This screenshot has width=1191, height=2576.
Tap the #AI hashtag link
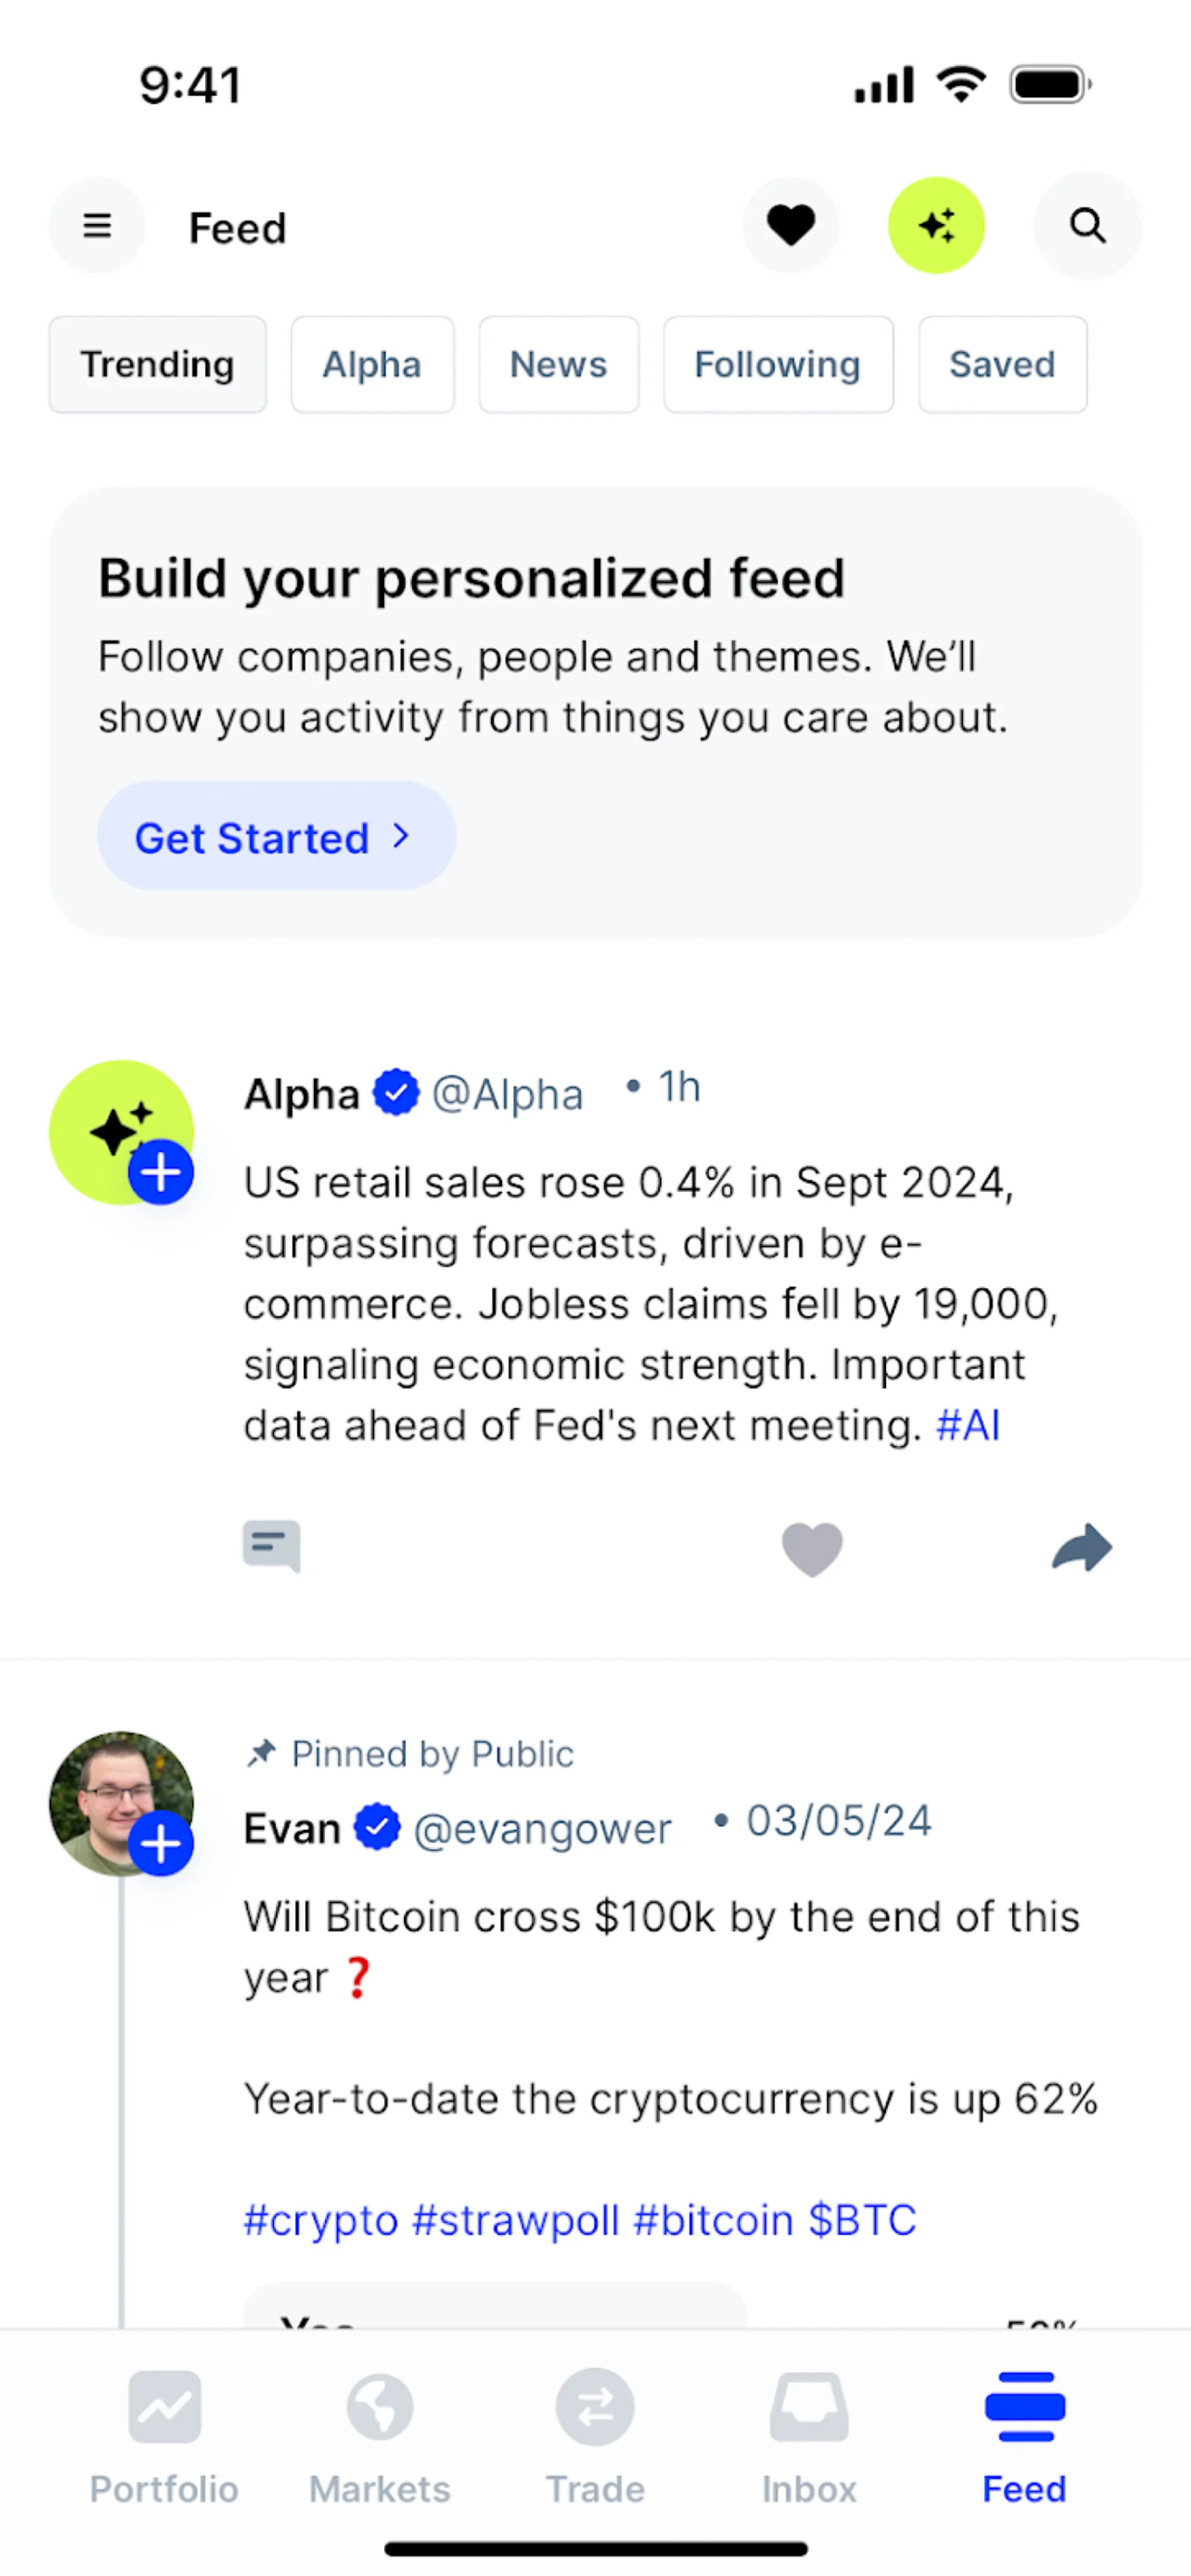pos(967,1425)
